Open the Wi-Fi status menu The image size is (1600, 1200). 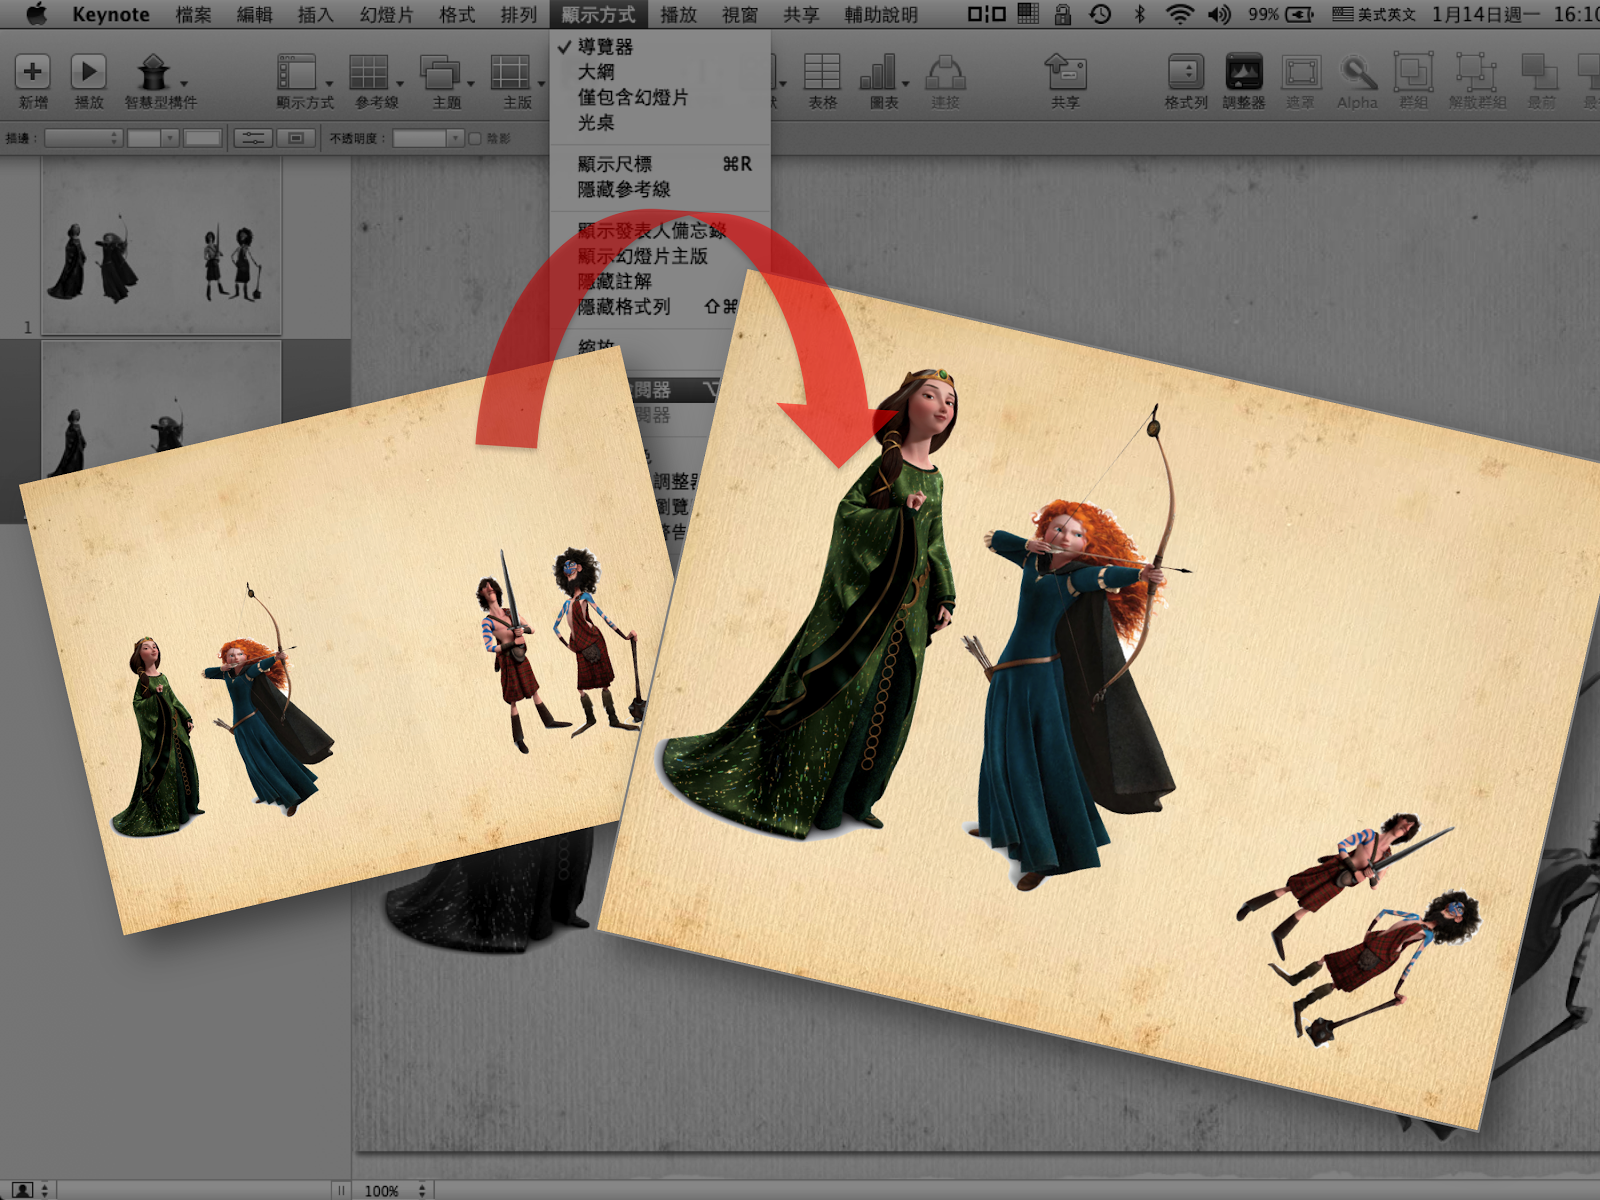tap(1180, 14)
